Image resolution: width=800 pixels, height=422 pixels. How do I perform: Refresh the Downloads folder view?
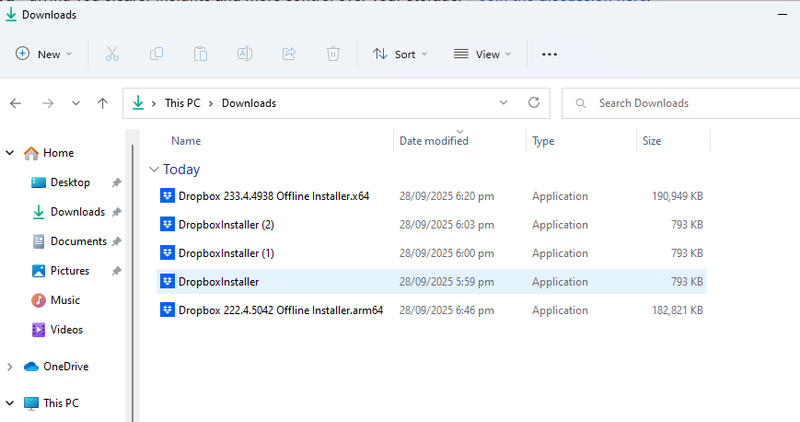[534, 103]
